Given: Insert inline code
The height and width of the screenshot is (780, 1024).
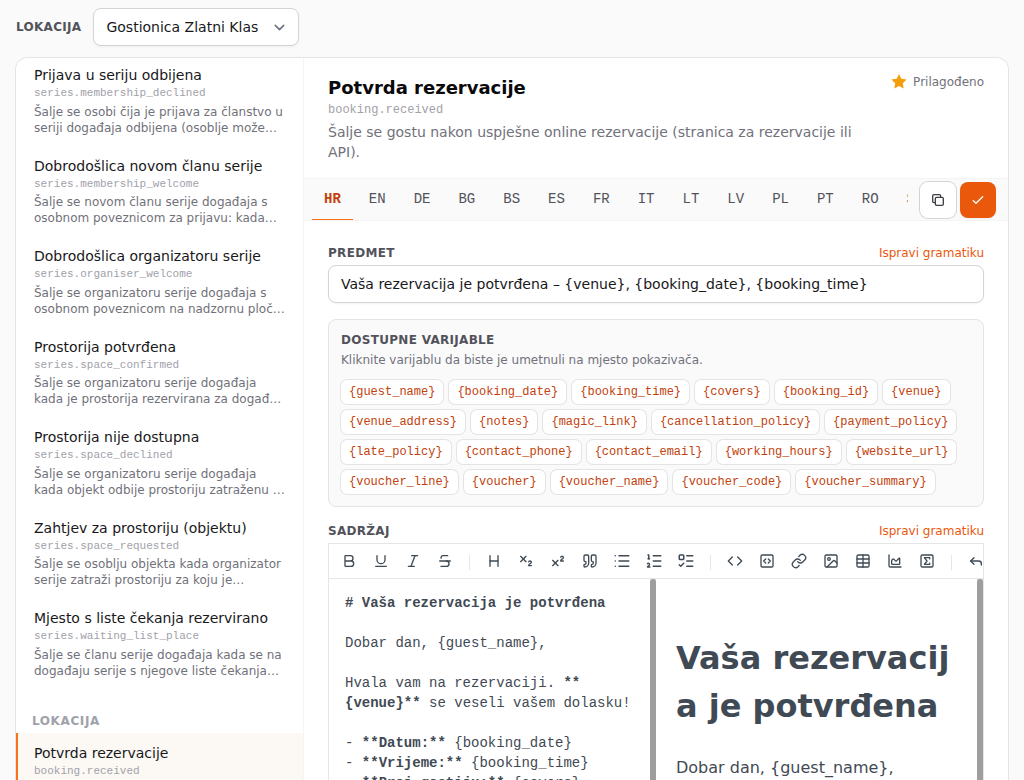Looking at the screenshot, I should coord(735,561).
